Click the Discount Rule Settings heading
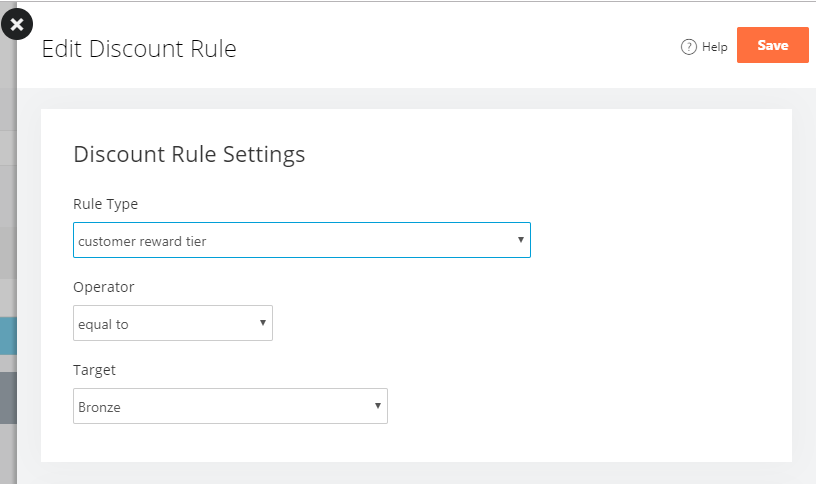This screenshot has height=484, width=816. 189,155
